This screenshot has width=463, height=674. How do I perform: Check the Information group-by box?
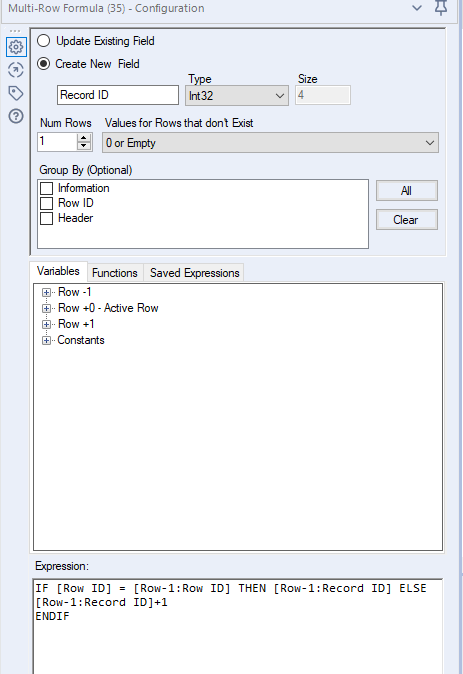46,188
